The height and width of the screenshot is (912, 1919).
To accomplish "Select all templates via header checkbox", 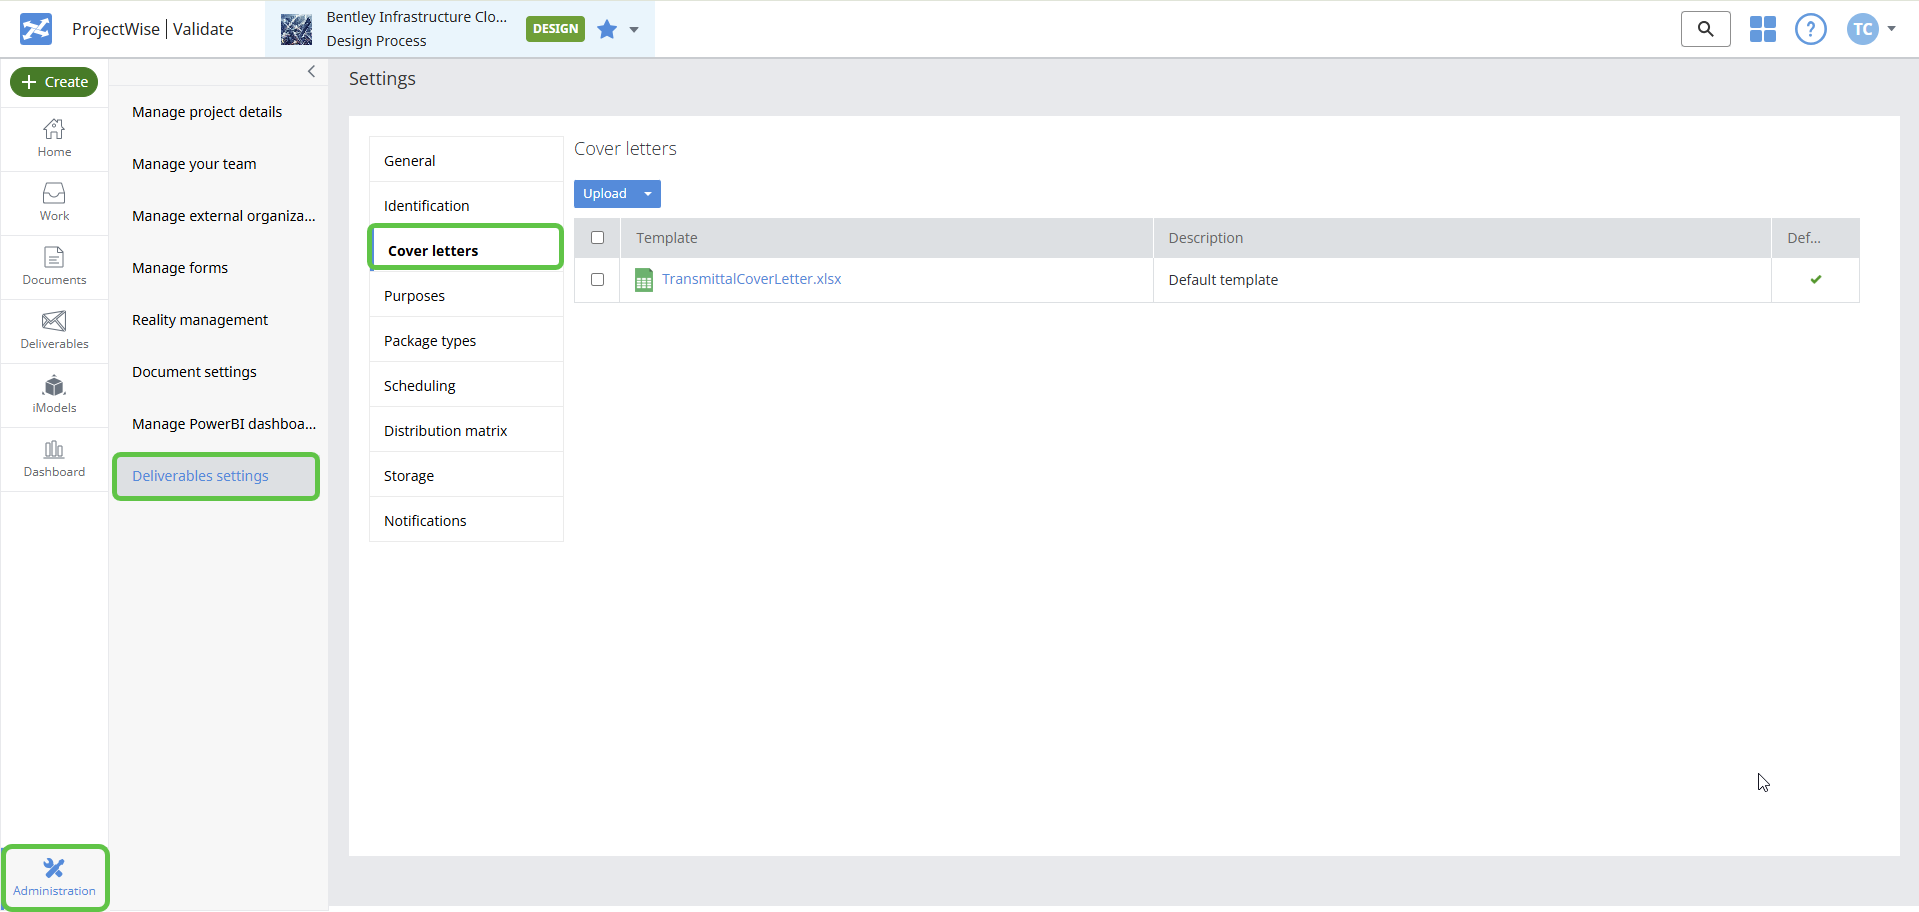I will [x=598, y=238].
